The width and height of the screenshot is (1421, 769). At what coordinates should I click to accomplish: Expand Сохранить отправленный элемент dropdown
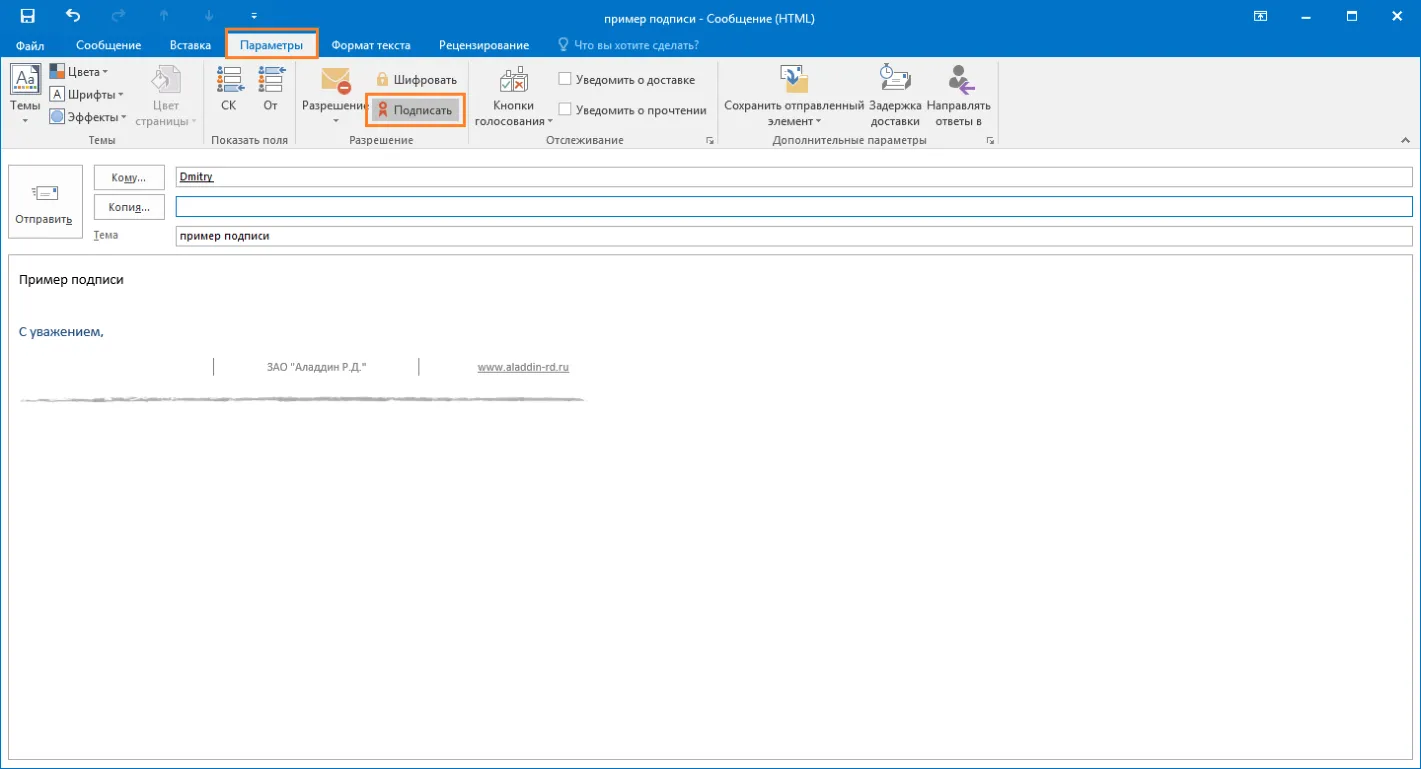pos(794,97)
